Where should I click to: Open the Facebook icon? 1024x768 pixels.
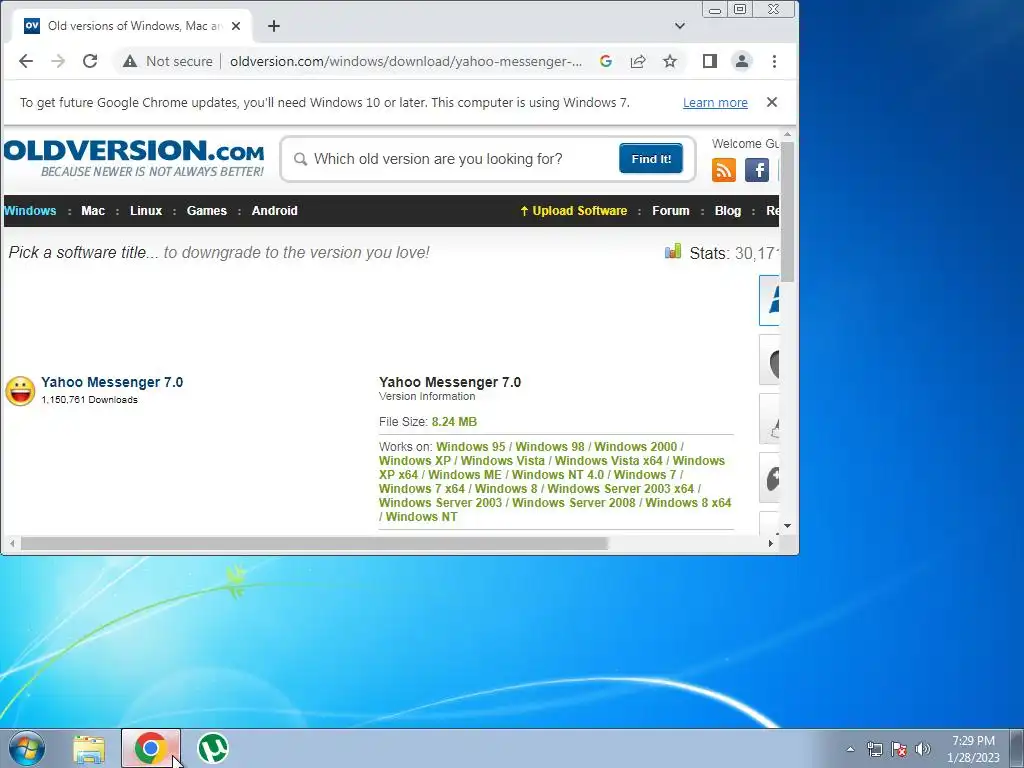757,170
